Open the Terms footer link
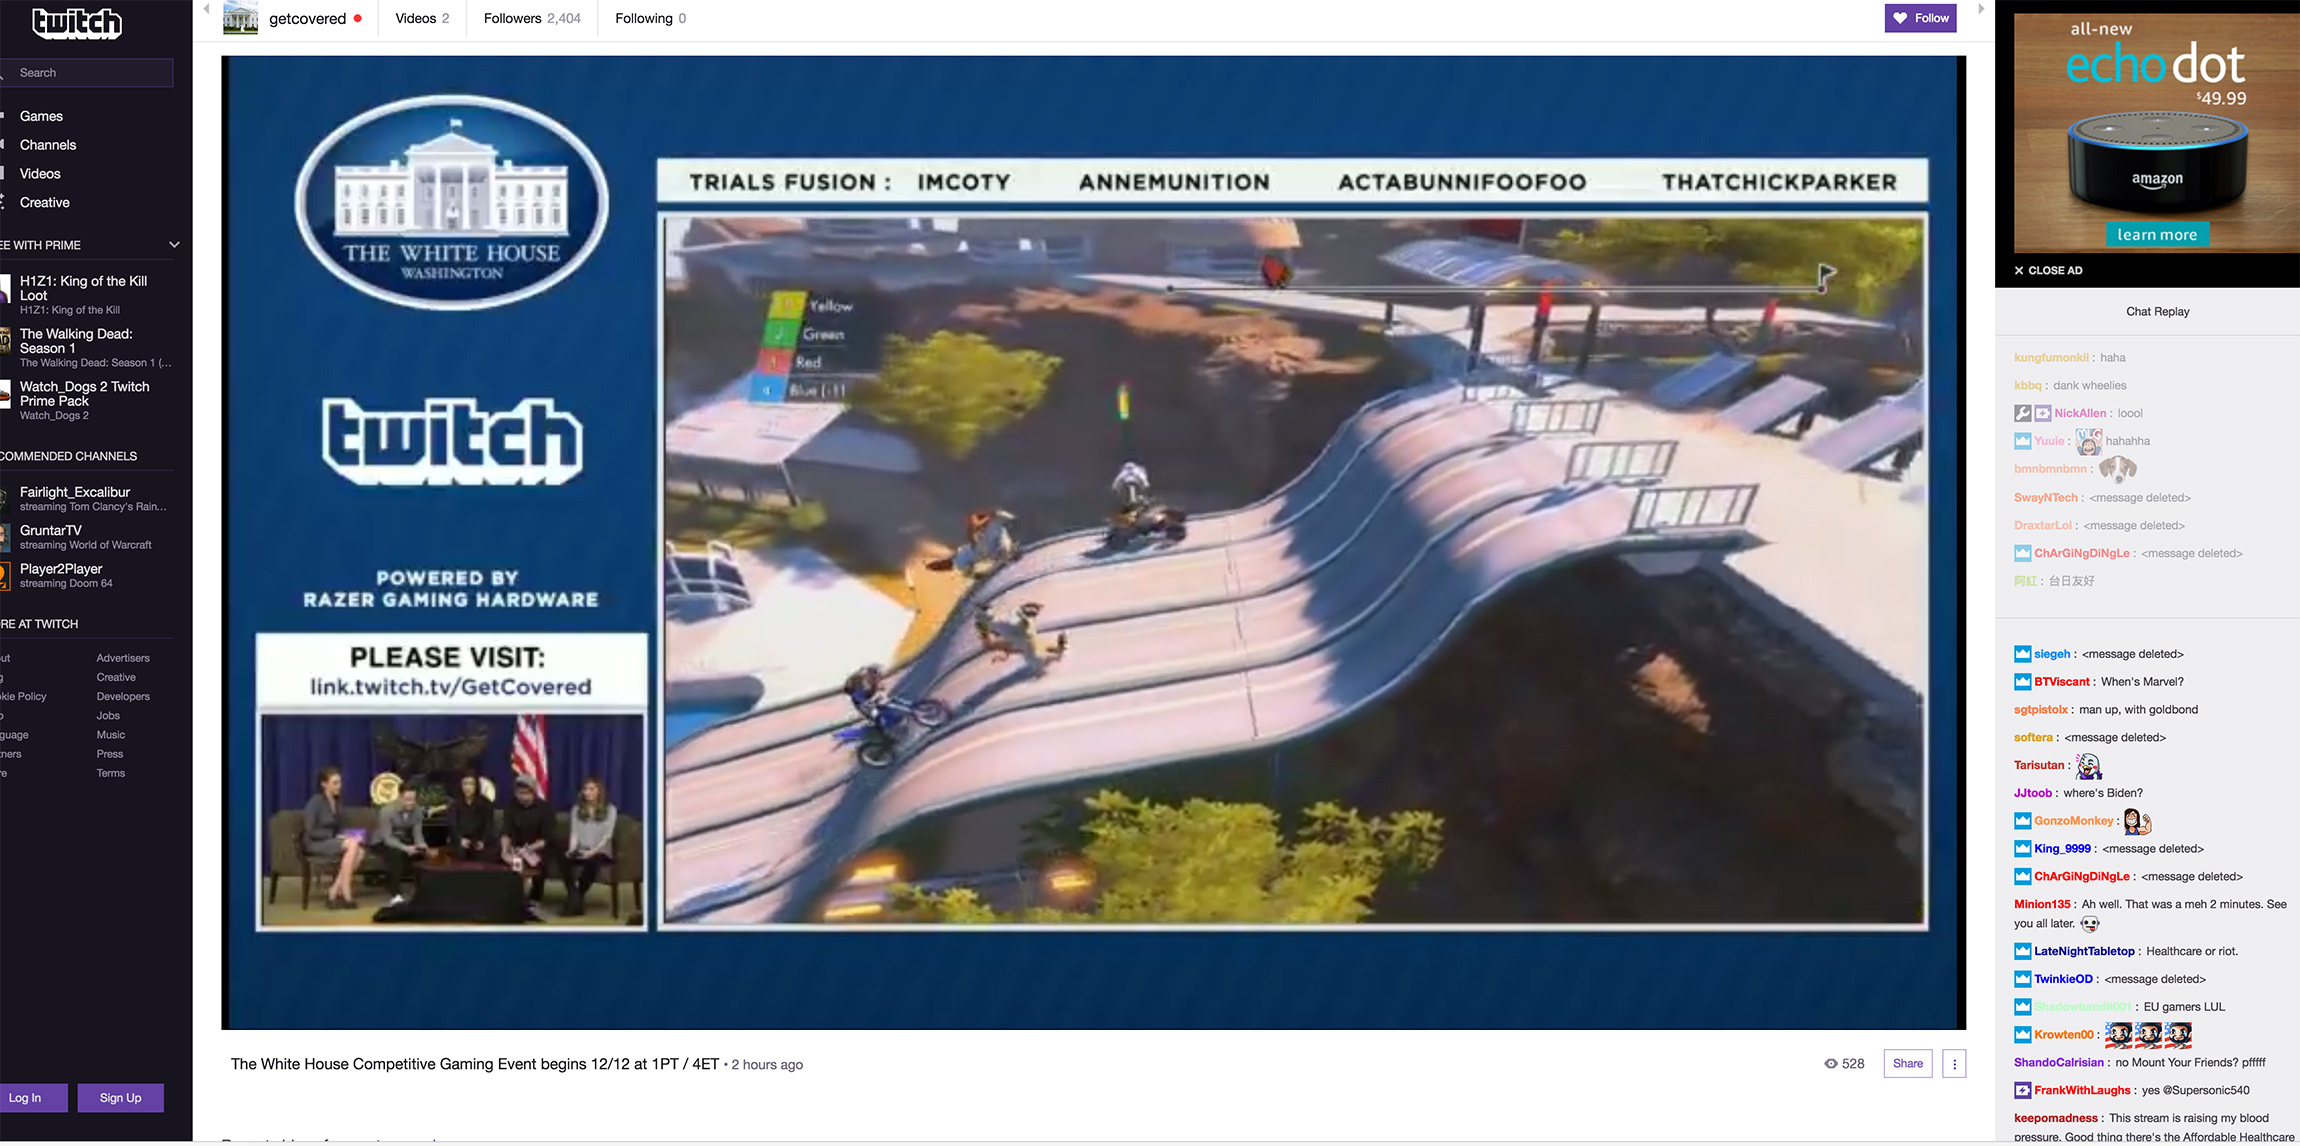This screenshot has width=2300, height=1146. (111, 773)
